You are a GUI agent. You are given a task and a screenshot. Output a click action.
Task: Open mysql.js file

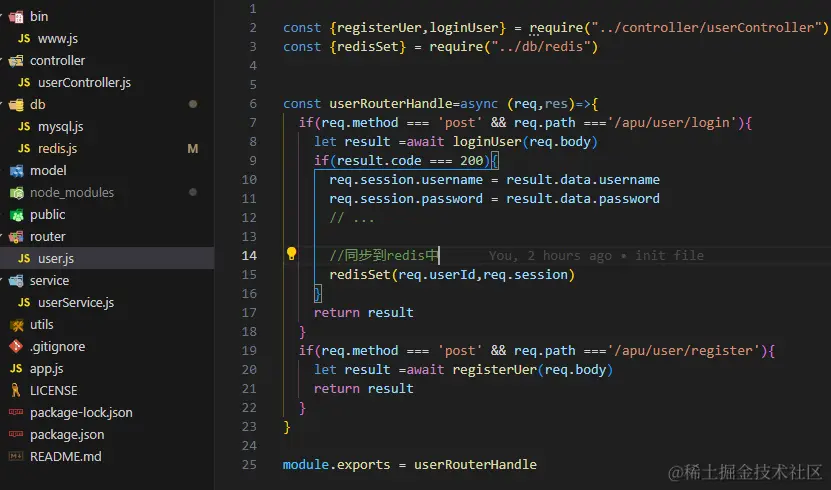[x=60, y=127]
